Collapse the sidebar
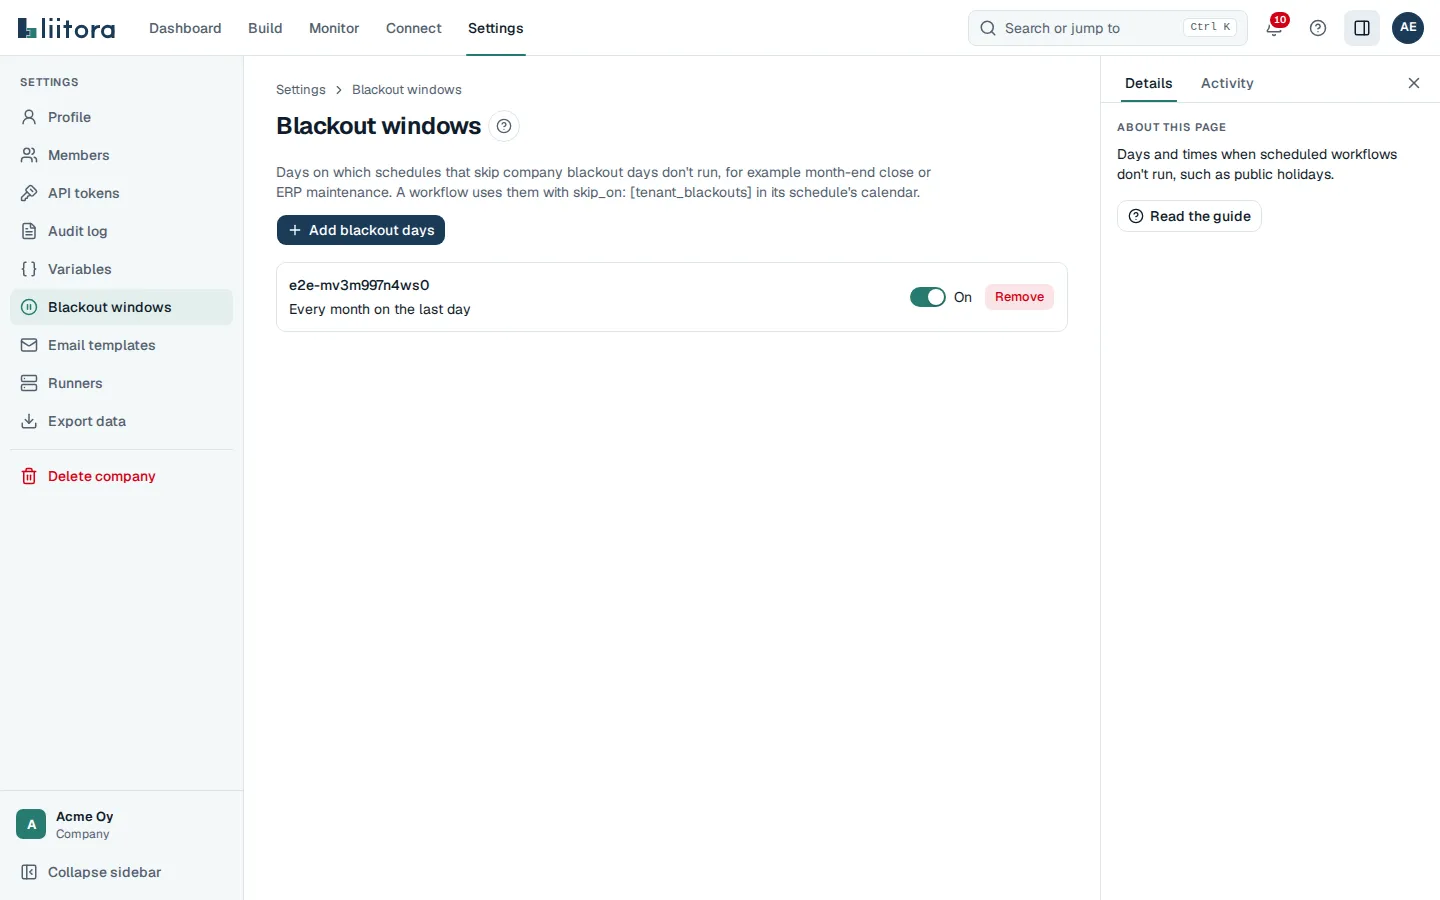 (x=121, y=872)
